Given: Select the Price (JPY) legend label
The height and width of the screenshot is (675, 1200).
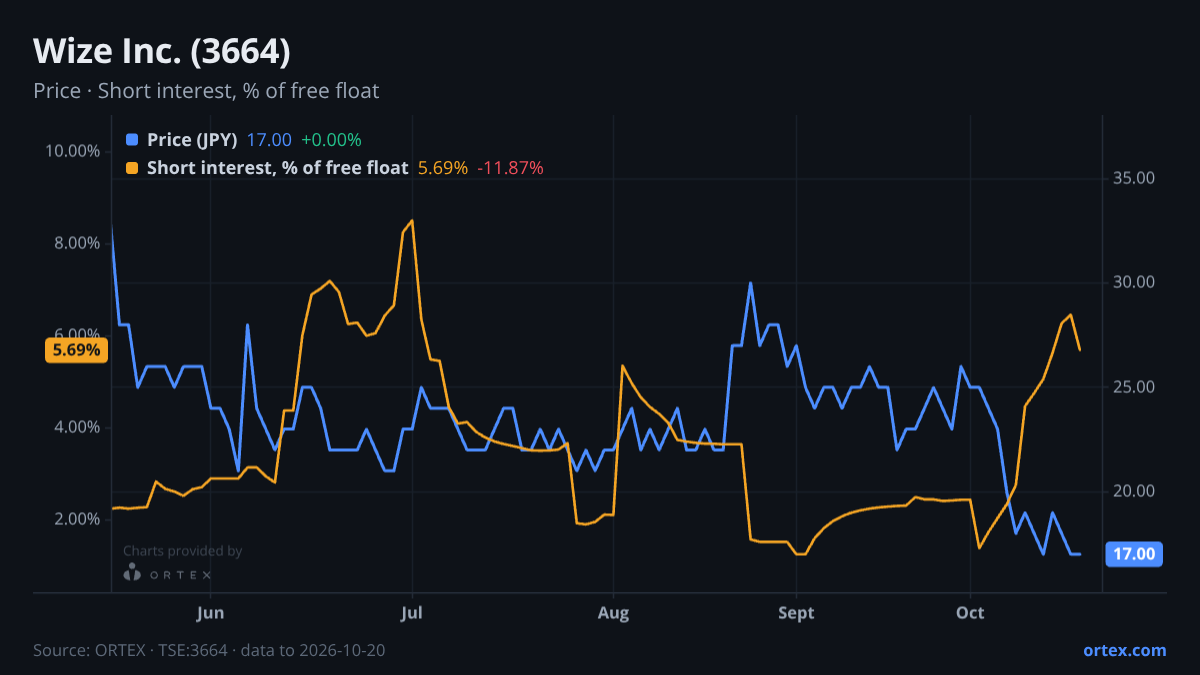Looking at the screenshot, I should [192, 140].
